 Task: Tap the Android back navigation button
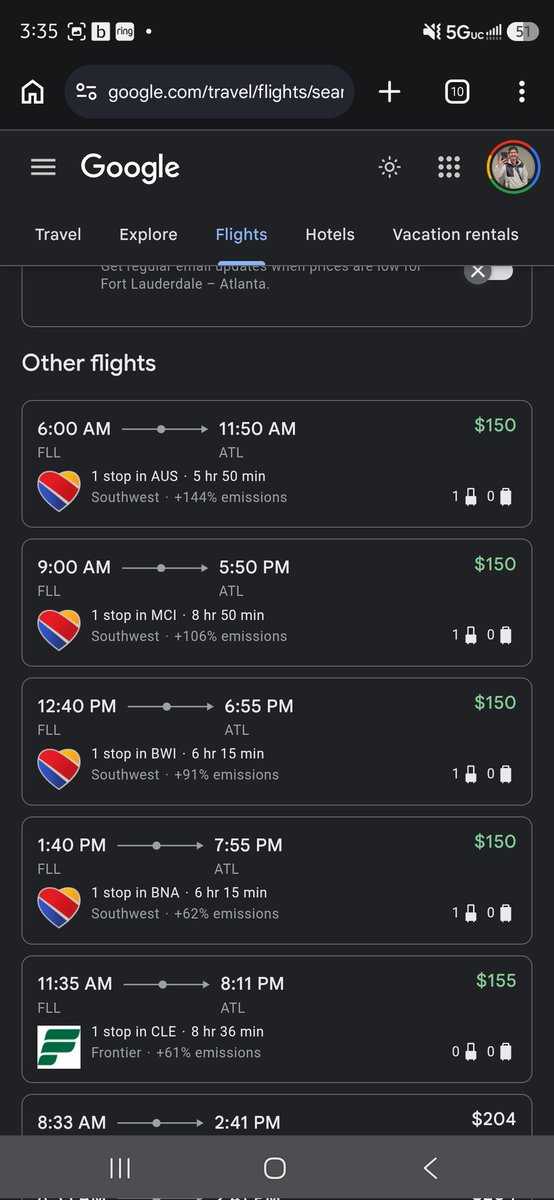(431, 1167)
